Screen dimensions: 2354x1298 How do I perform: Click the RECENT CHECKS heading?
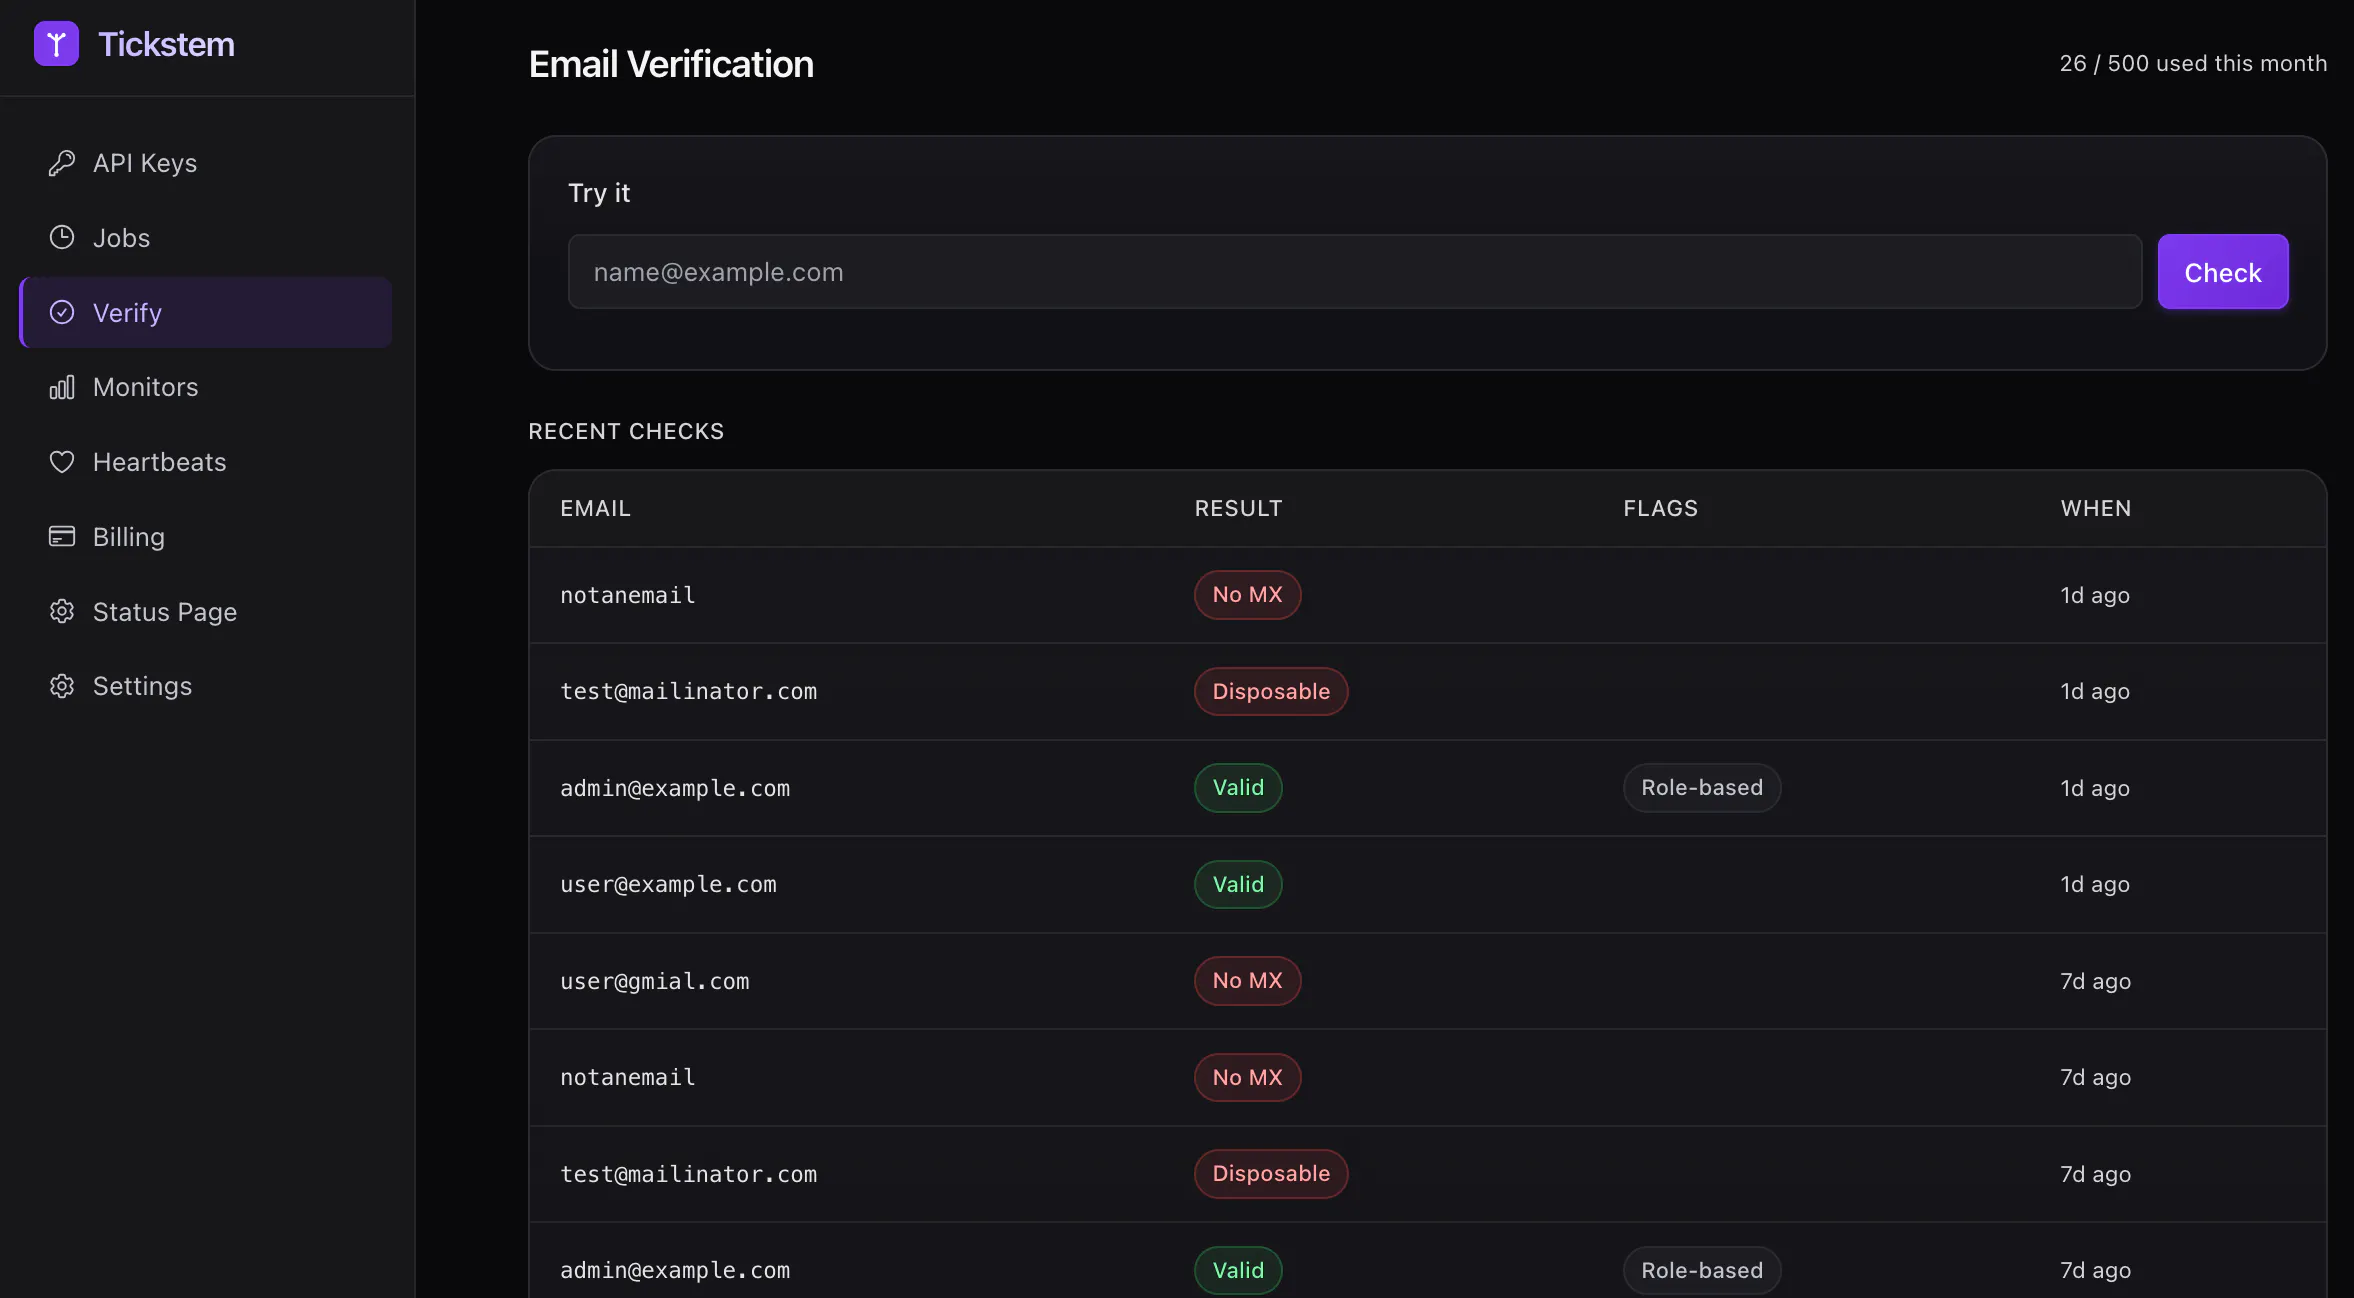pos(626,431)
